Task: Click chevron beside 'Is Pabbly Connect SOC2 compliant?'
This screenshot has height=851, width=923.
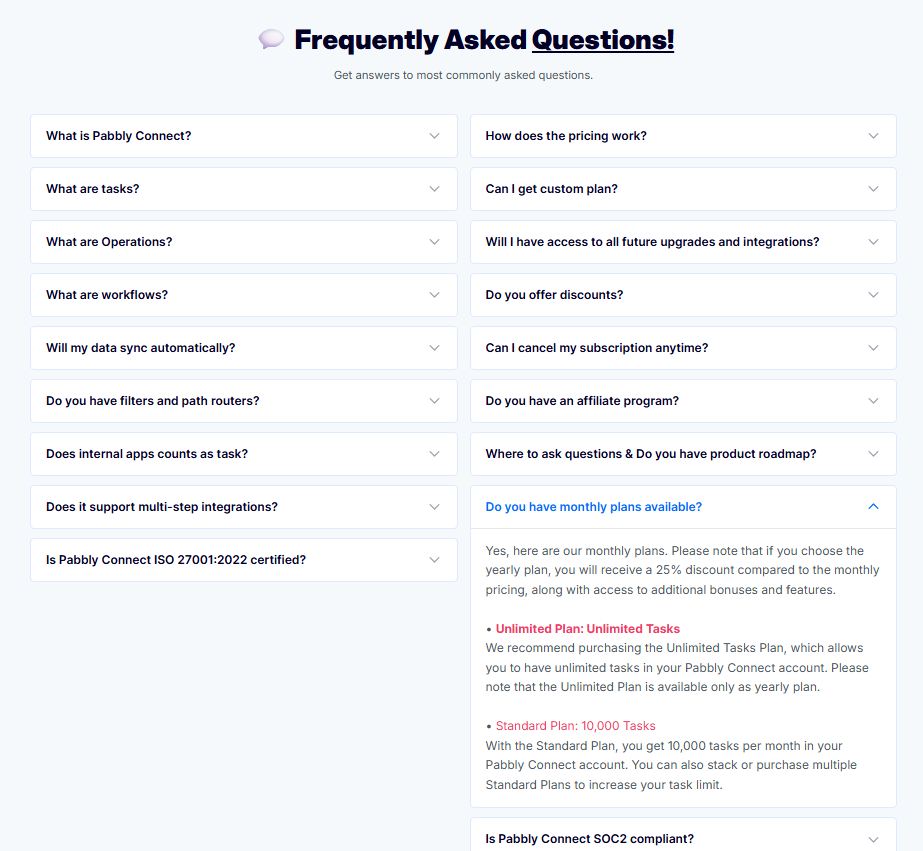Action: 874,839
